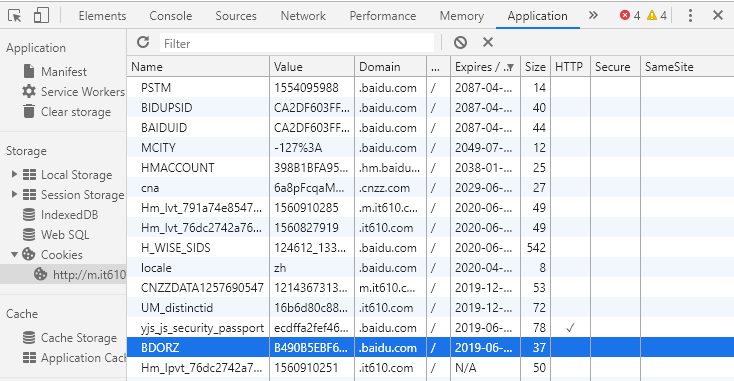
Task: Click the Cookies cookie icon
Action: point(29,254)
